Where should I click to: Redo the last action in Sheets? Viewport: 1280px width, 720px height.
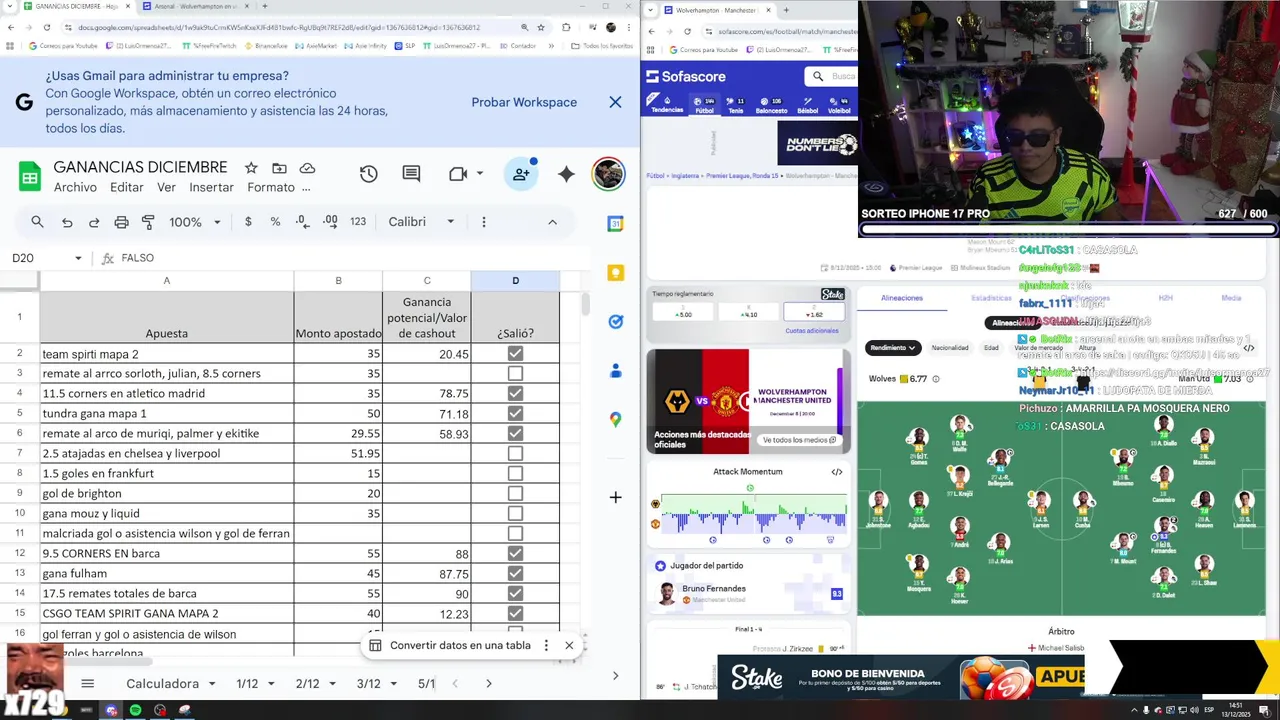tap(94, 222)
